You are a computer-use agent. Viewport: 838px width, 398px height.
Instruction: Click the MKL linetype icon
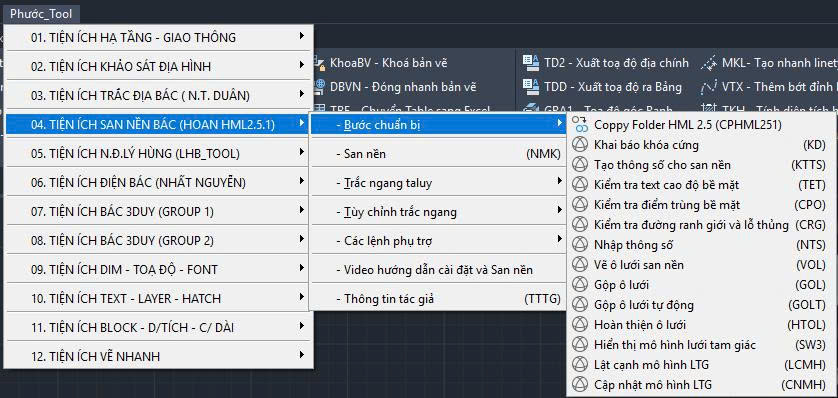click(709, 63)
